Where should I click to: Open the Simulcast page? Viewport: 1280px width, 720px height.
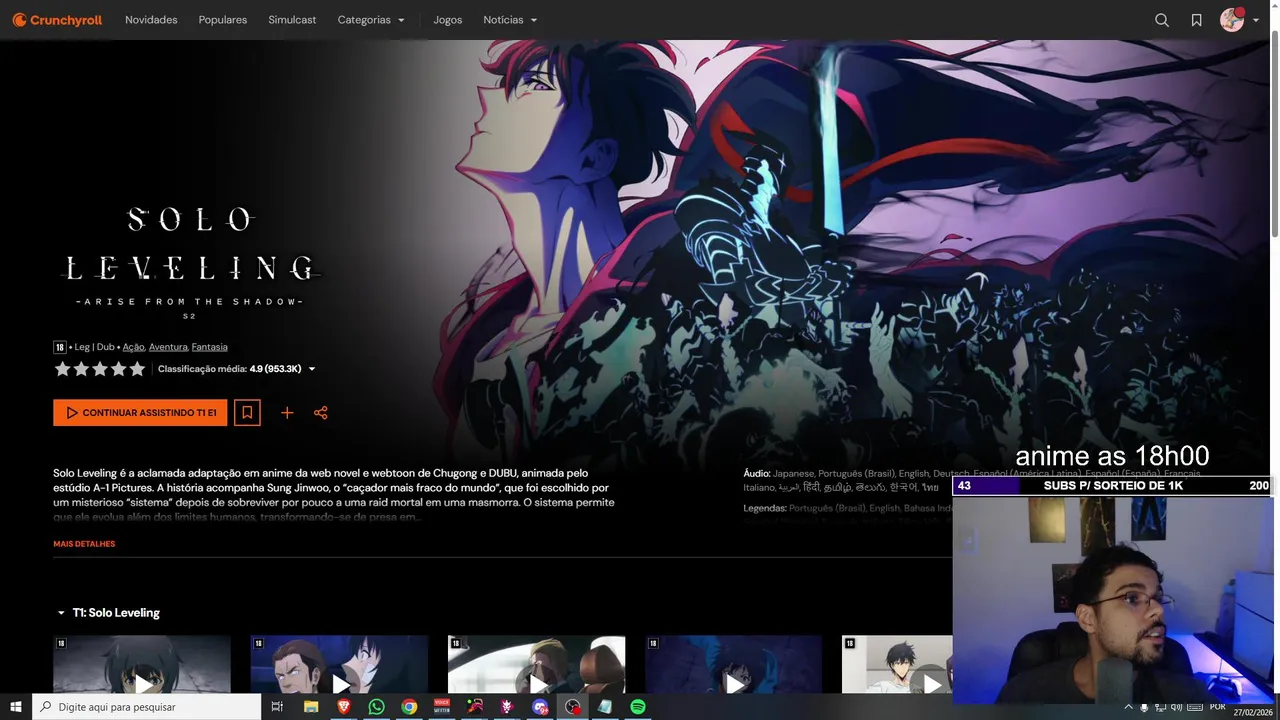point(292,20)
